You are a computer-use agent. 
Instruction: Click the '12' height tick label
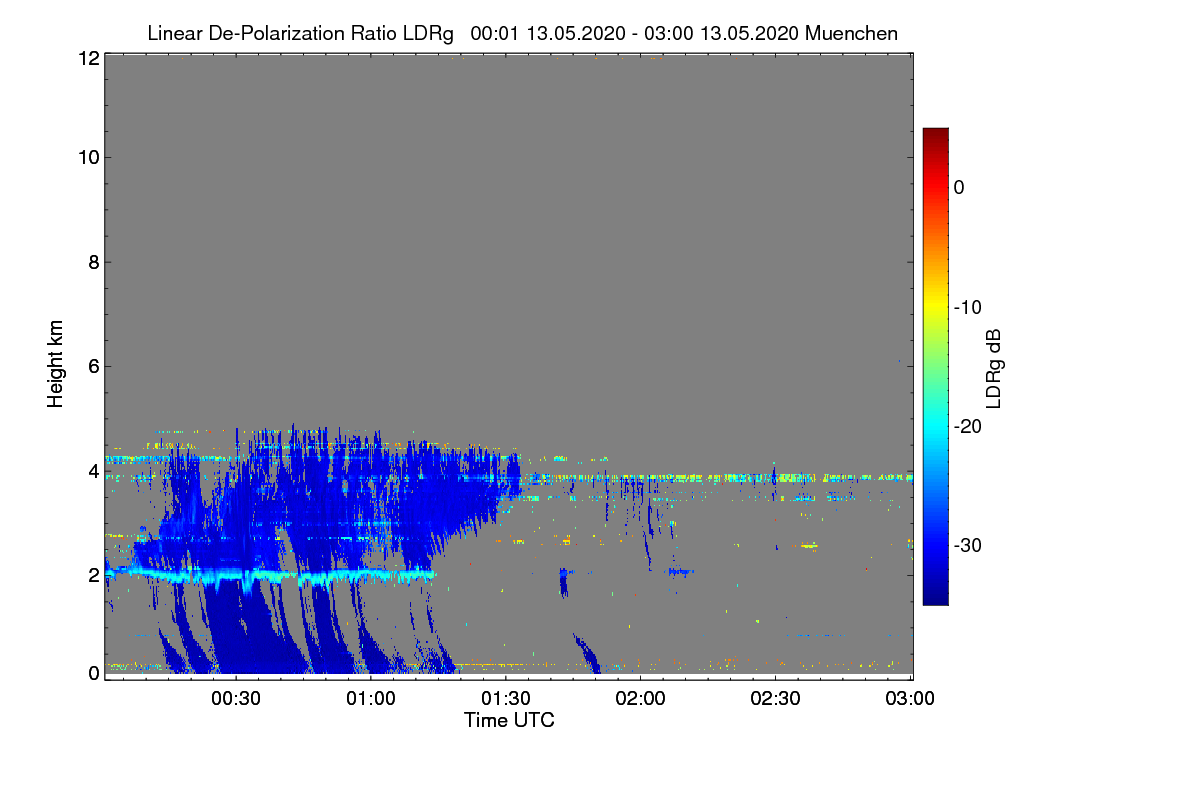87,59
